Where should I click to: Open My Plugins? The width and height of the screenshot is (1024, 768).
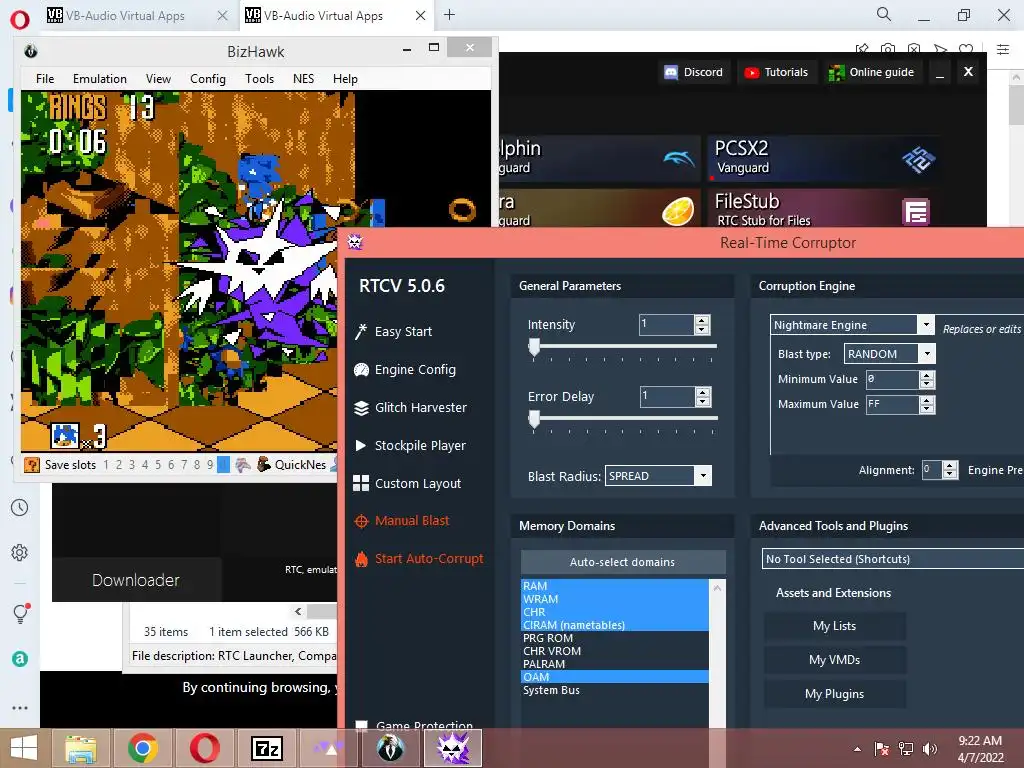[835, 694]
